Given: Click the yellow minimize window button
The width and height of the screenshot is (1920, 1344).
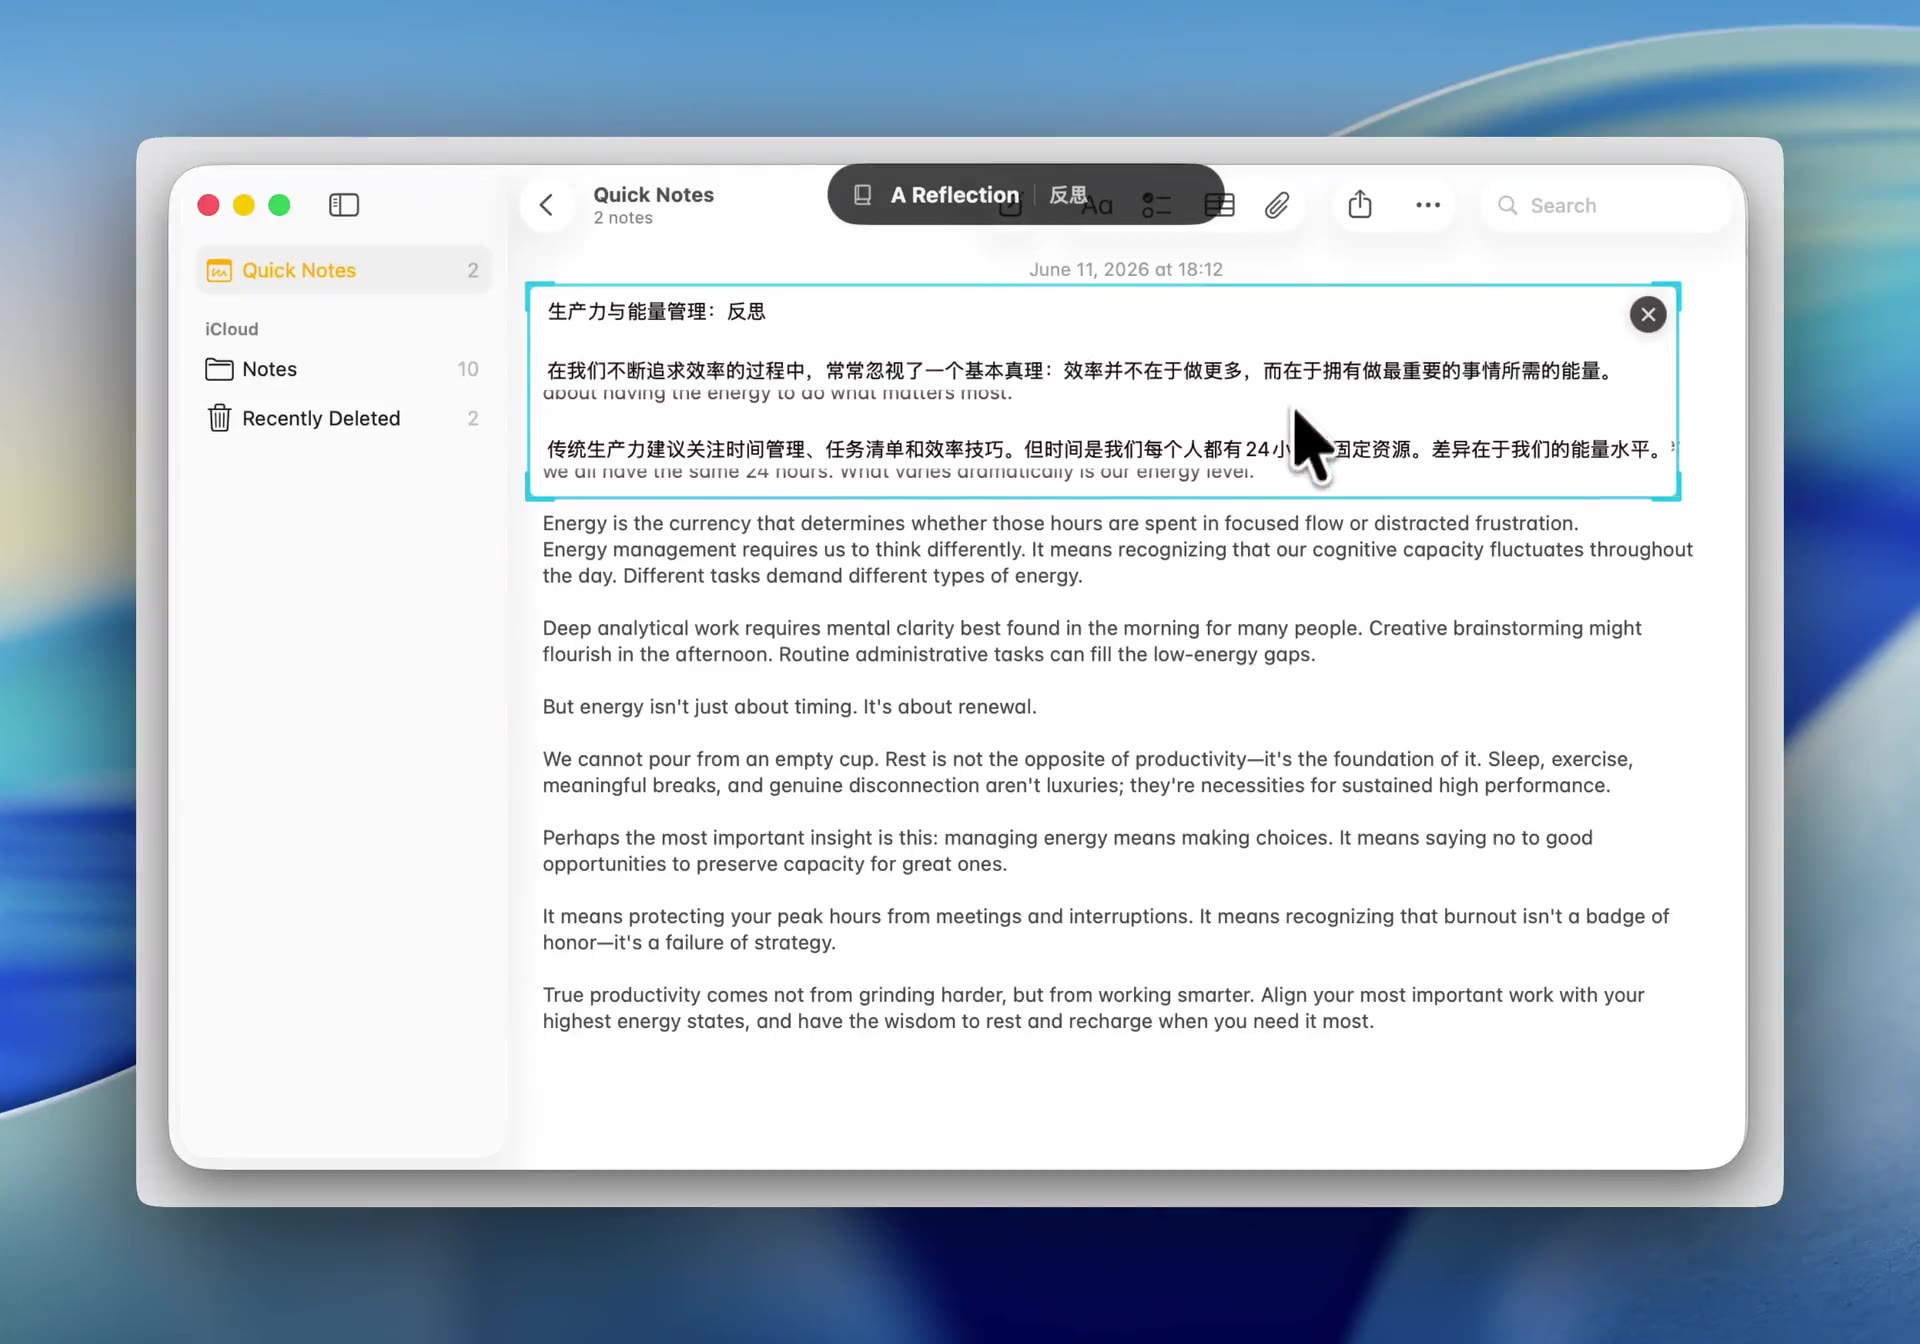Looking at the screenshot, I should (244, 205).
